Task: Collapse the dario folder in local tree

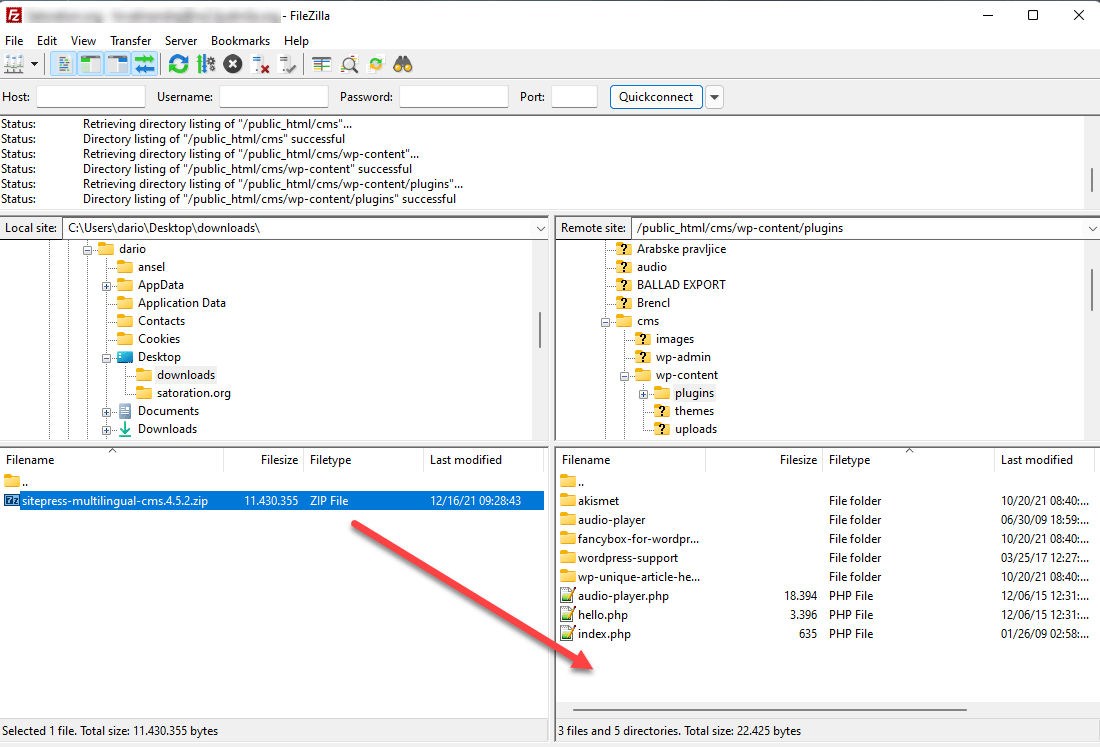Action: 88,250
